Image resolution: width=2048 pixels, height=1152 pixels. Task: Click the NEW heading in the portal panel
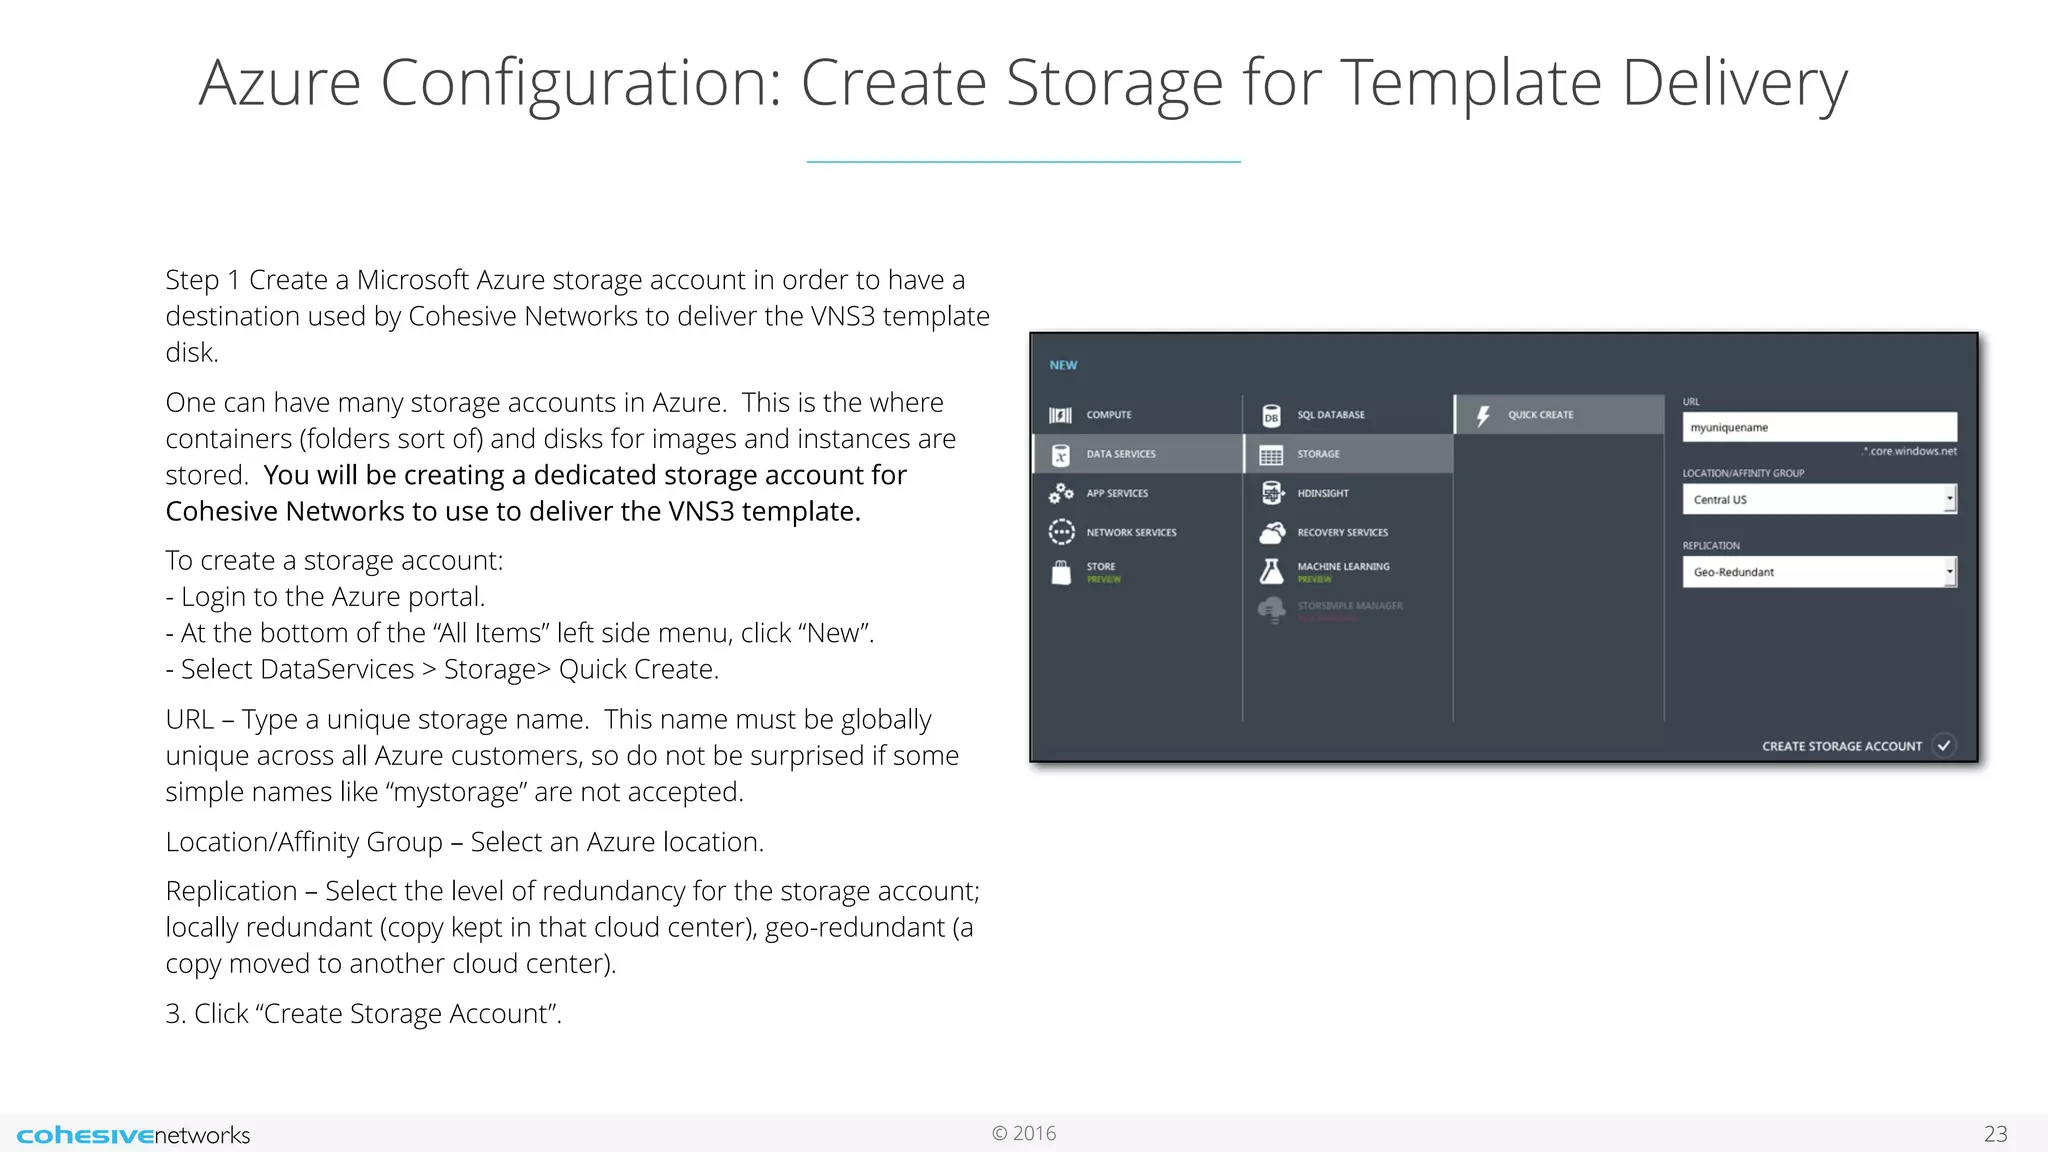tap(1063, 365)
